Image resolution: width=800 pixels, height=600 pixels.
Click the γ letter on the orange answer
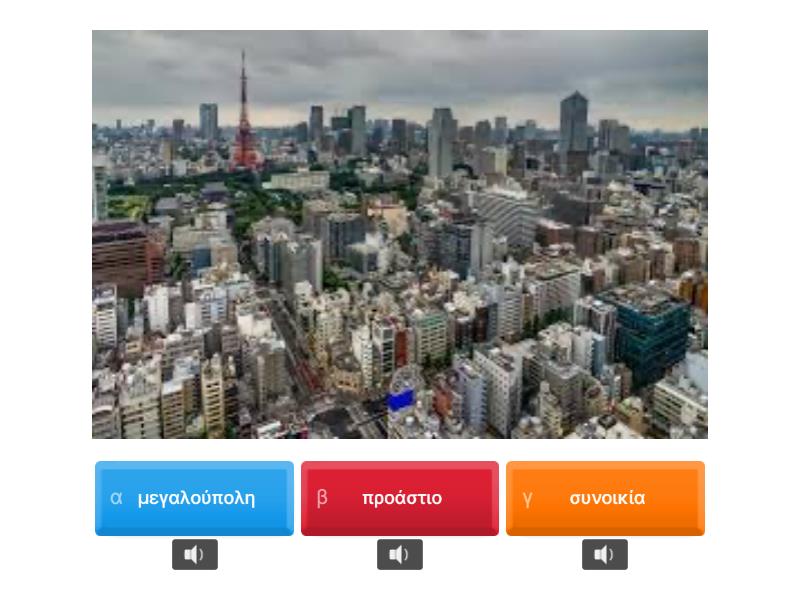point(528,499)
